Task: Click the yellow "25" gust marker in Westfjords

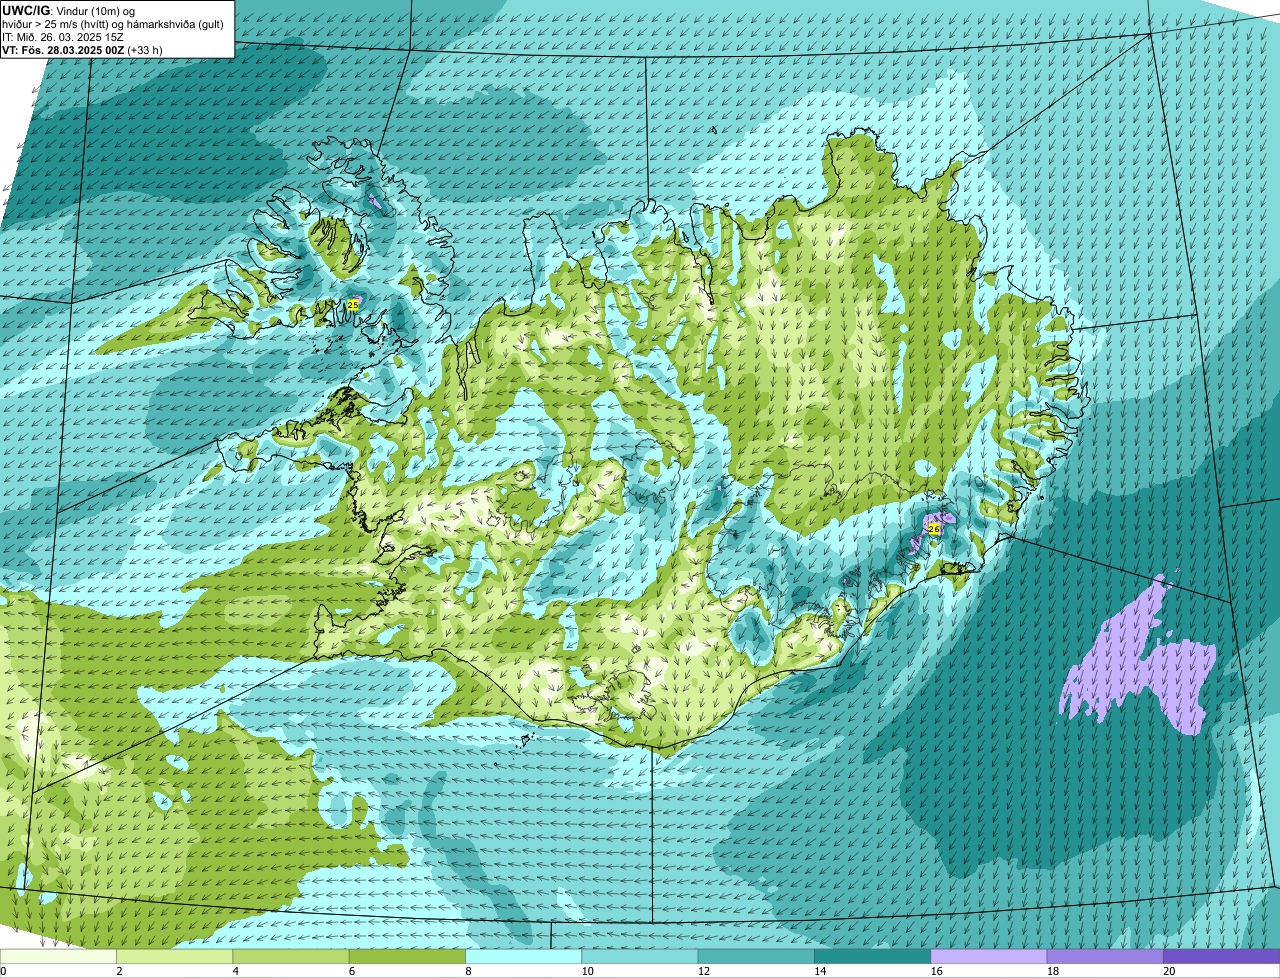Action: (353, 304)
